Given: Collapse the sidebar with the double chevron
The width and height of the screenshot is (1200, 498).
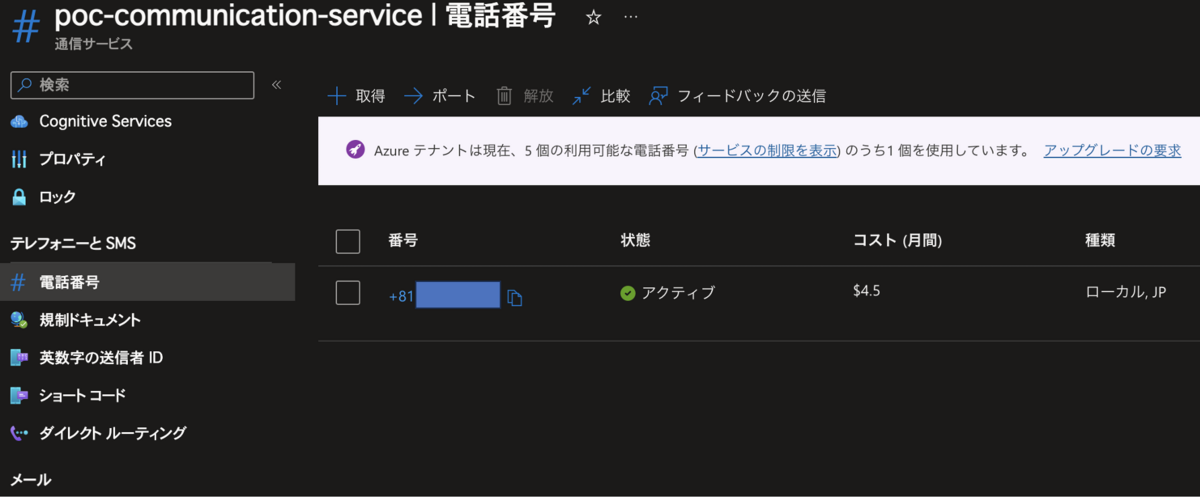Looking at the screenshot, I should click(277, 85).
